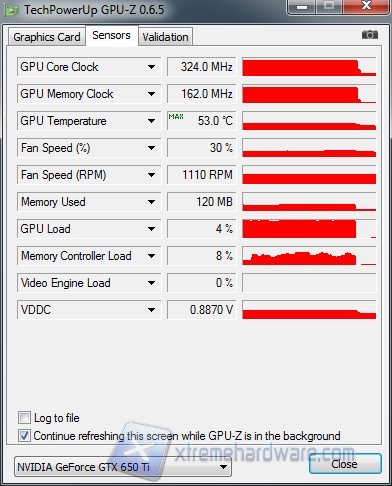Screen dimensions: 392x486
Task: Click the Memory Controller Load graph
Action: click(309, 256)
